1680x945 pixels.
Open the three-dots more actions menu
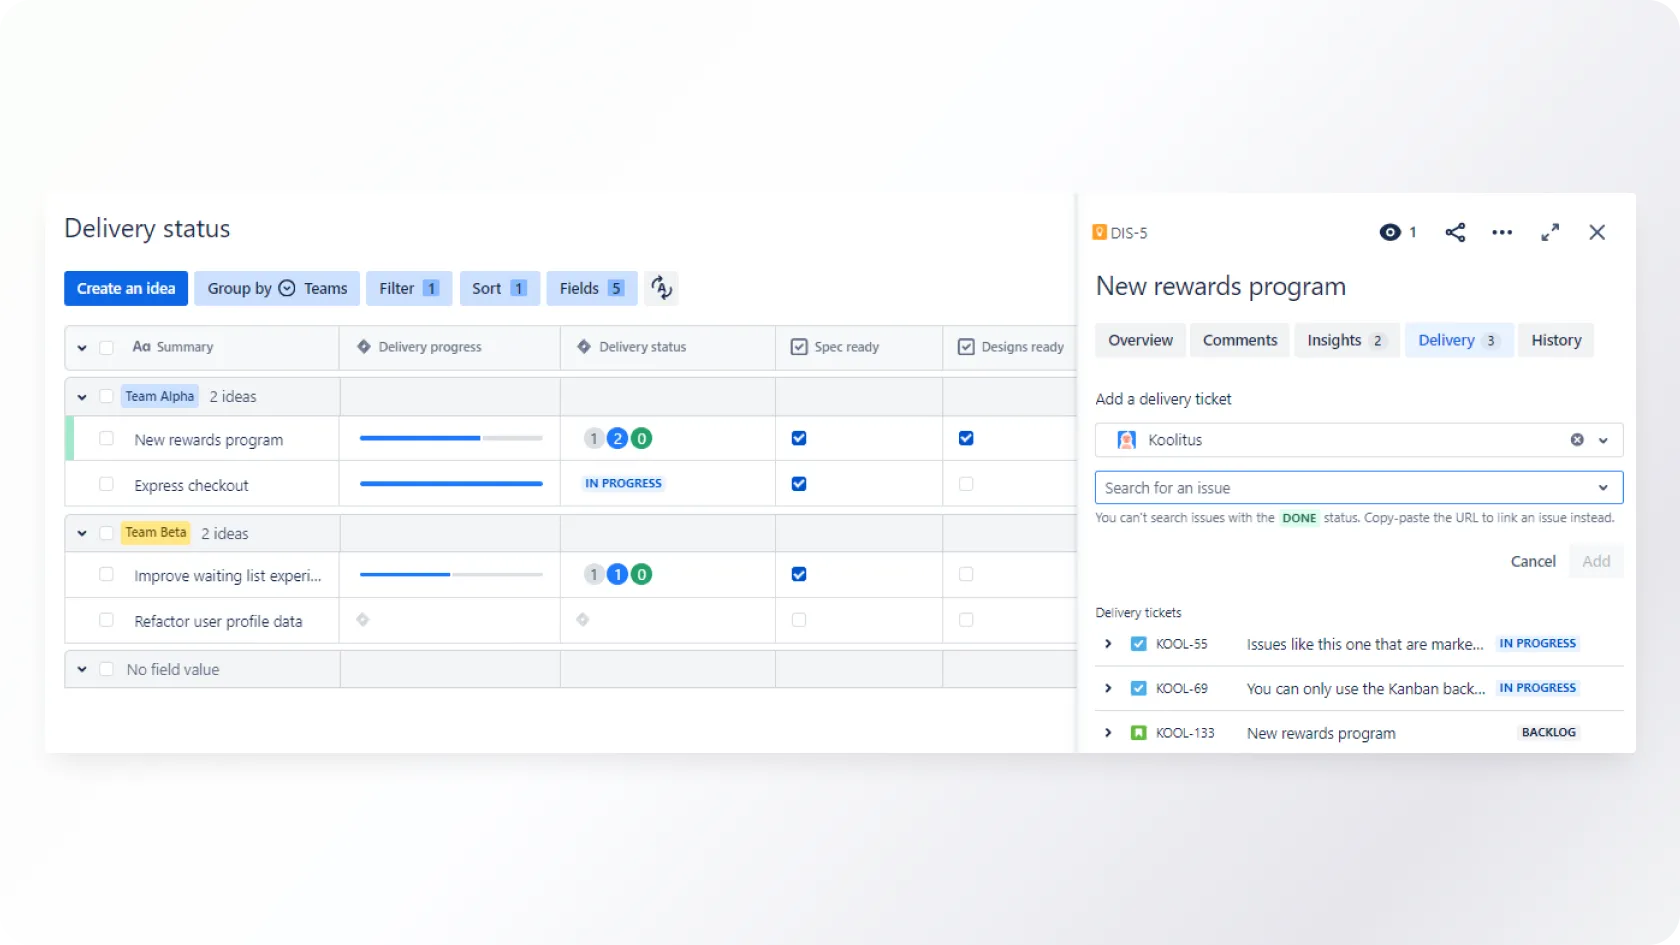1502,233
